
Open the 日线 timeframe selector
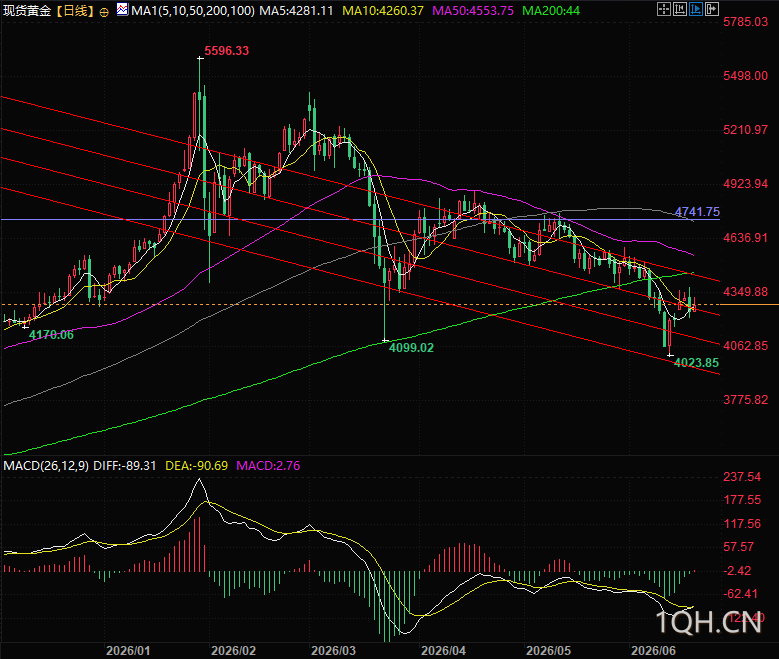point(75,10)
